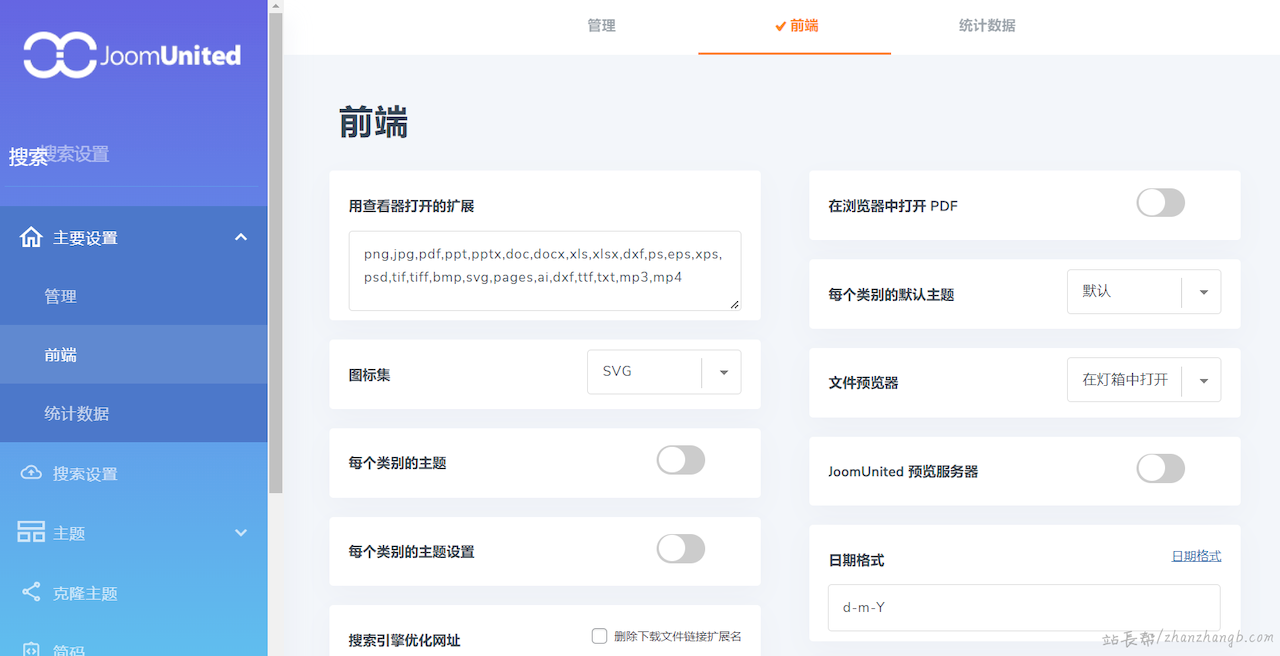The height and width of the screenshot is (656, 1280).
Task: Click the share icon beside 克隆主题
Action: click(31, 592)
